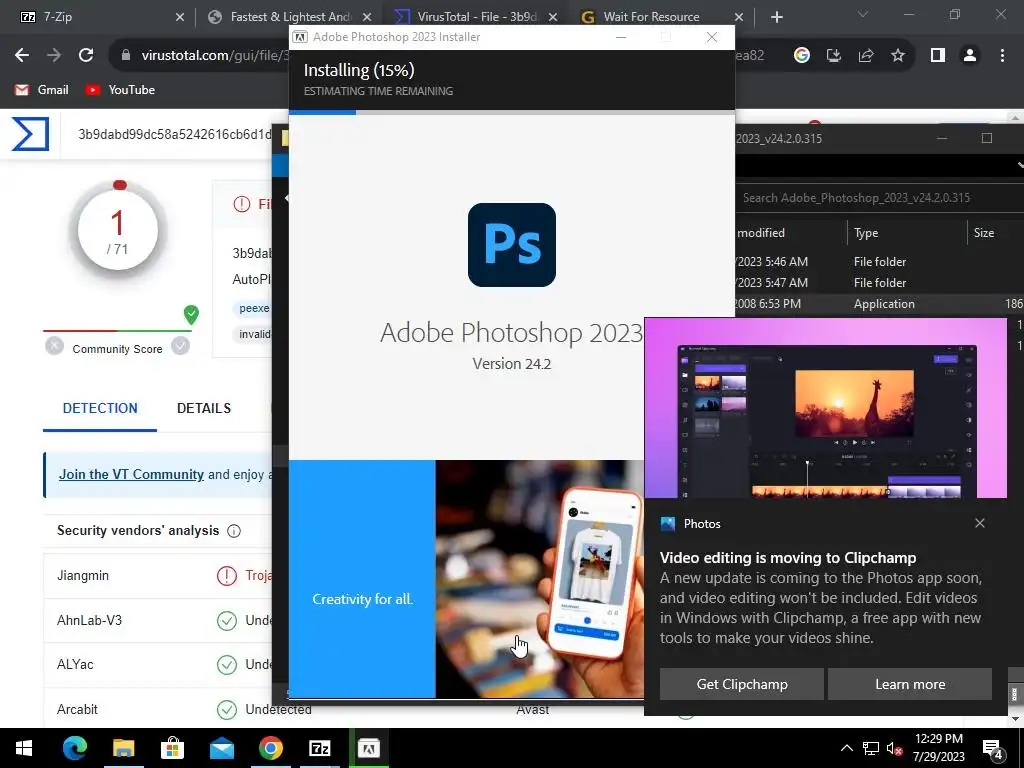This screenshot has width=1024, height=768.
Task: Open Microsoft Store from taskbar
Action: pos(172,748)
